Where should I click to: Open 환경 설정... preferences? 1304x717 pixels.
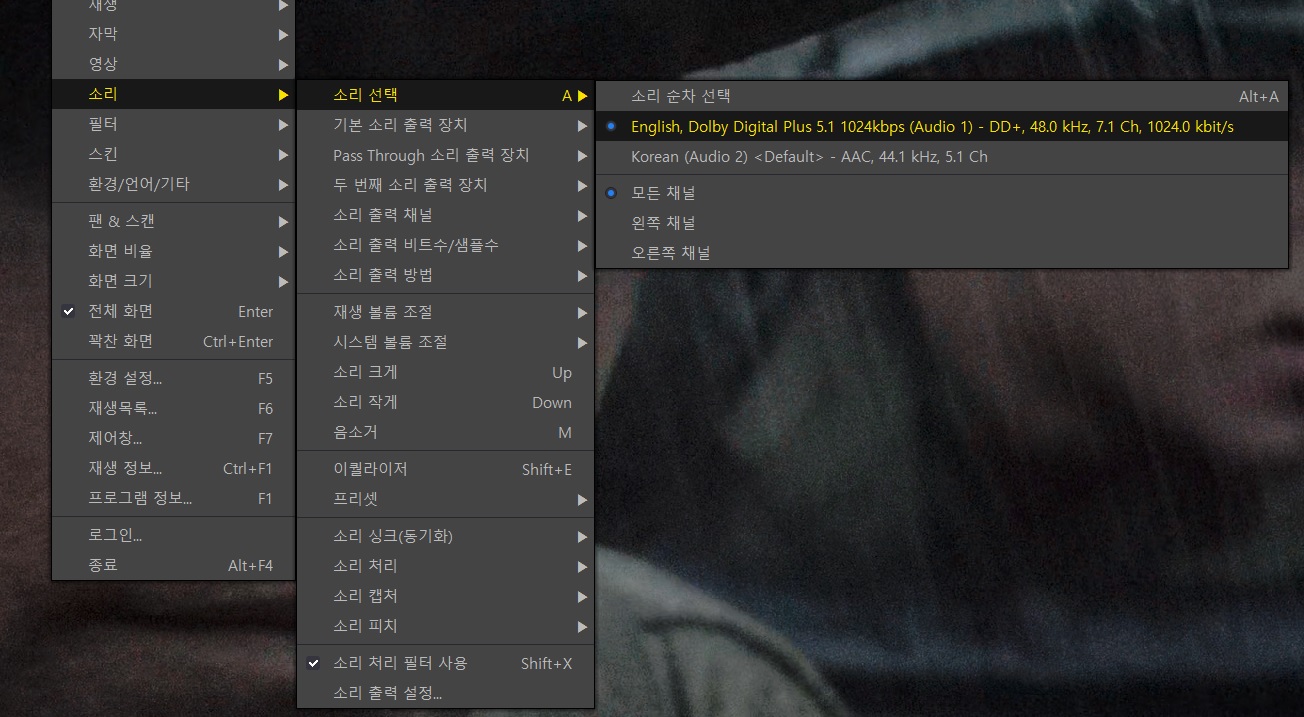click(124, 378)
